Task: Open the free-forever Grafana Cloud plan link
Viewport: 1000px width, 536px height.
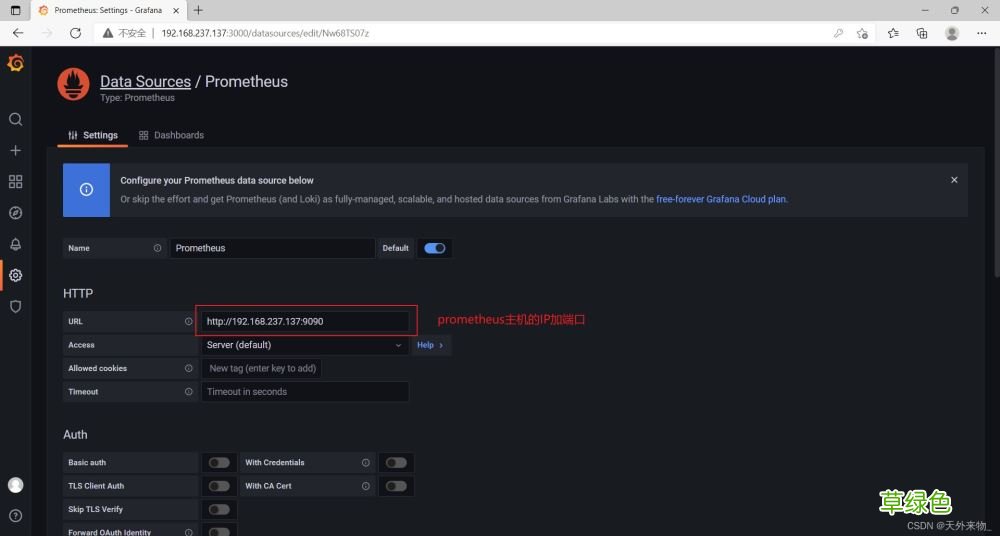Action: [x=721, y=199]
